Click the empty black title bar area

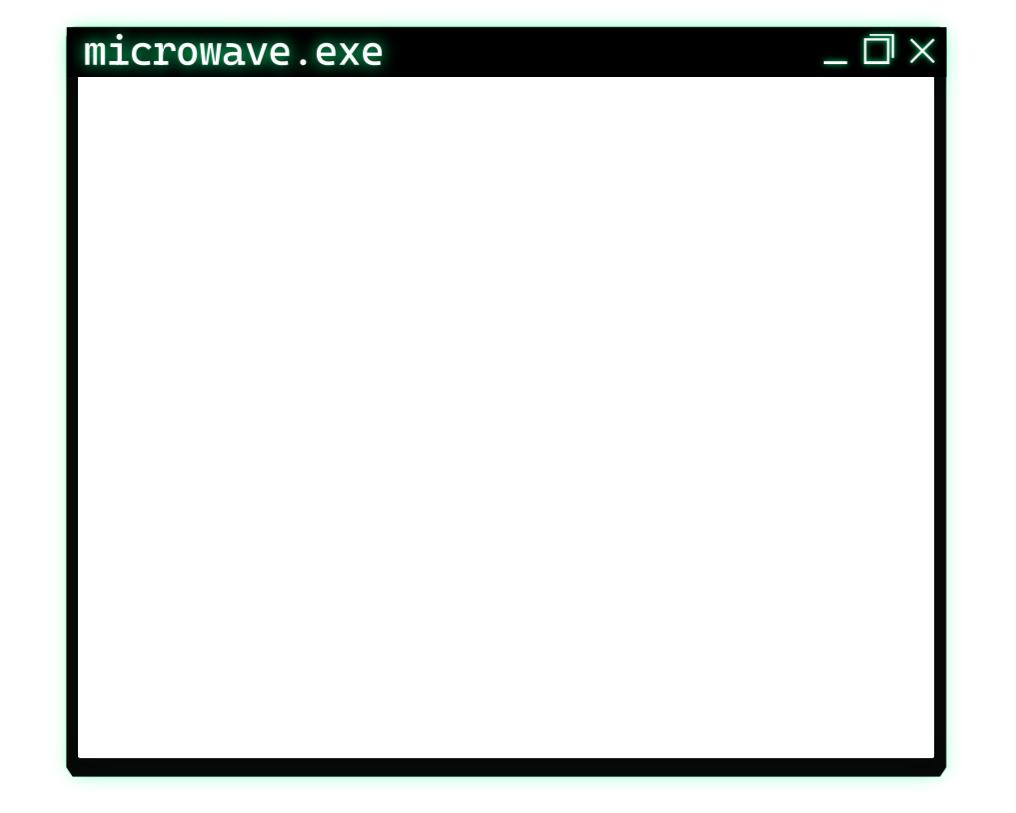pos(603,52)
